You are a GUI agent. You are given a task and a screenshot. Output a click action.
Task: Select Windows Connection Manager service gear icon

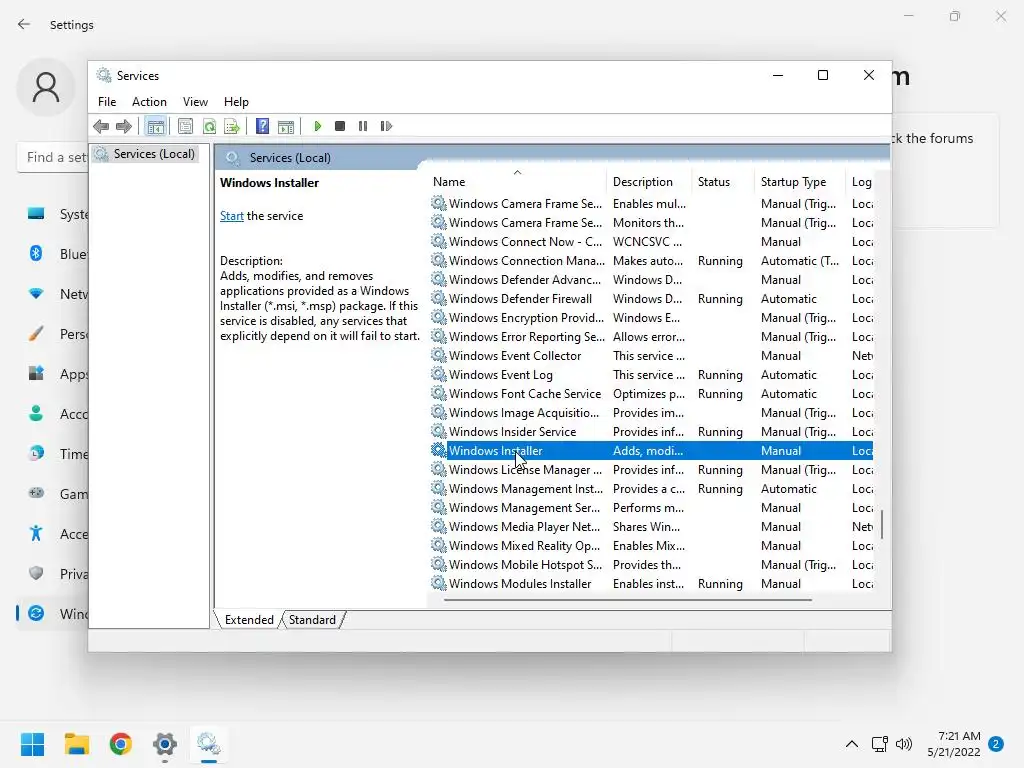(439, 261)
